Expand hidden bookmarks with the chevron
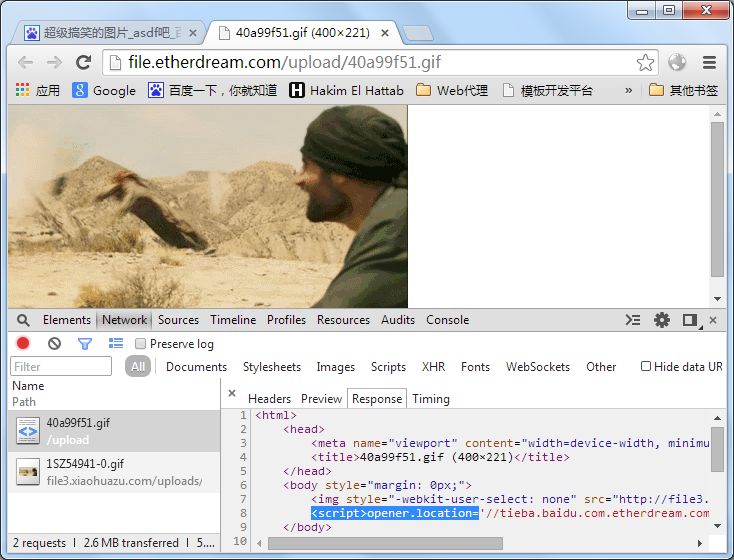The height and width of the screenshot is (560, 734). pos(629,90)
